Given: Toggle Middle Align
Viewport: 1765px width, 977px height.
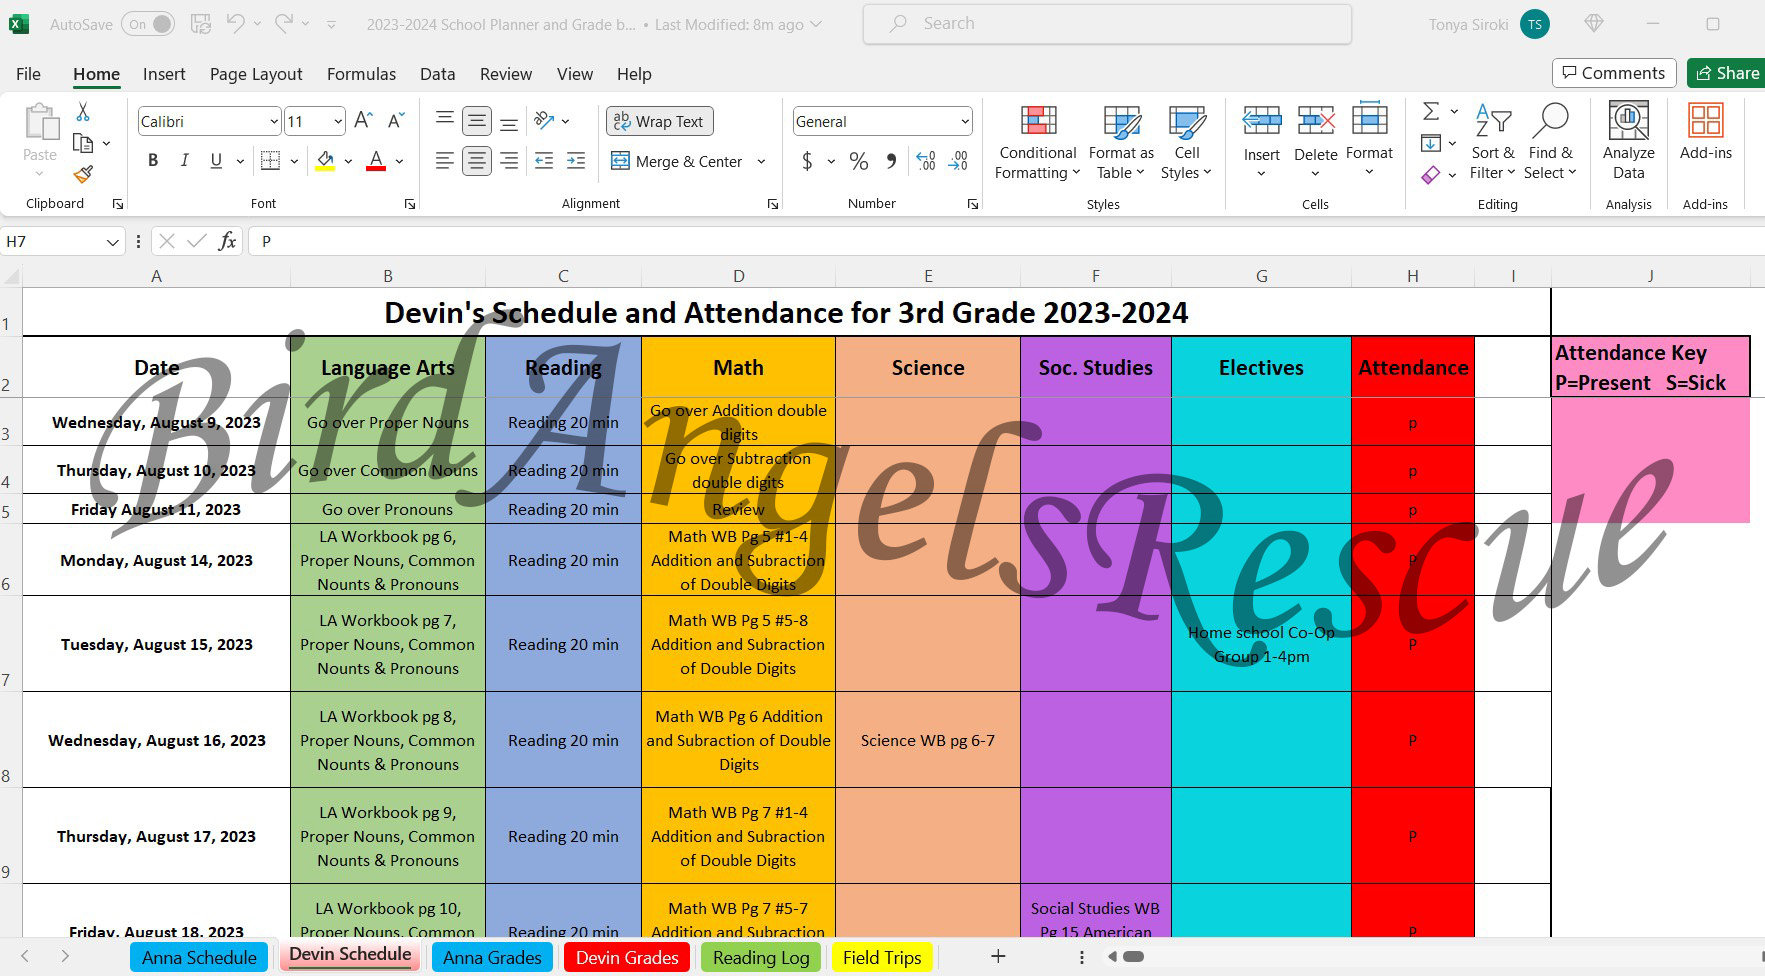Looking at the screenshot, I should [x=477, y=121].
